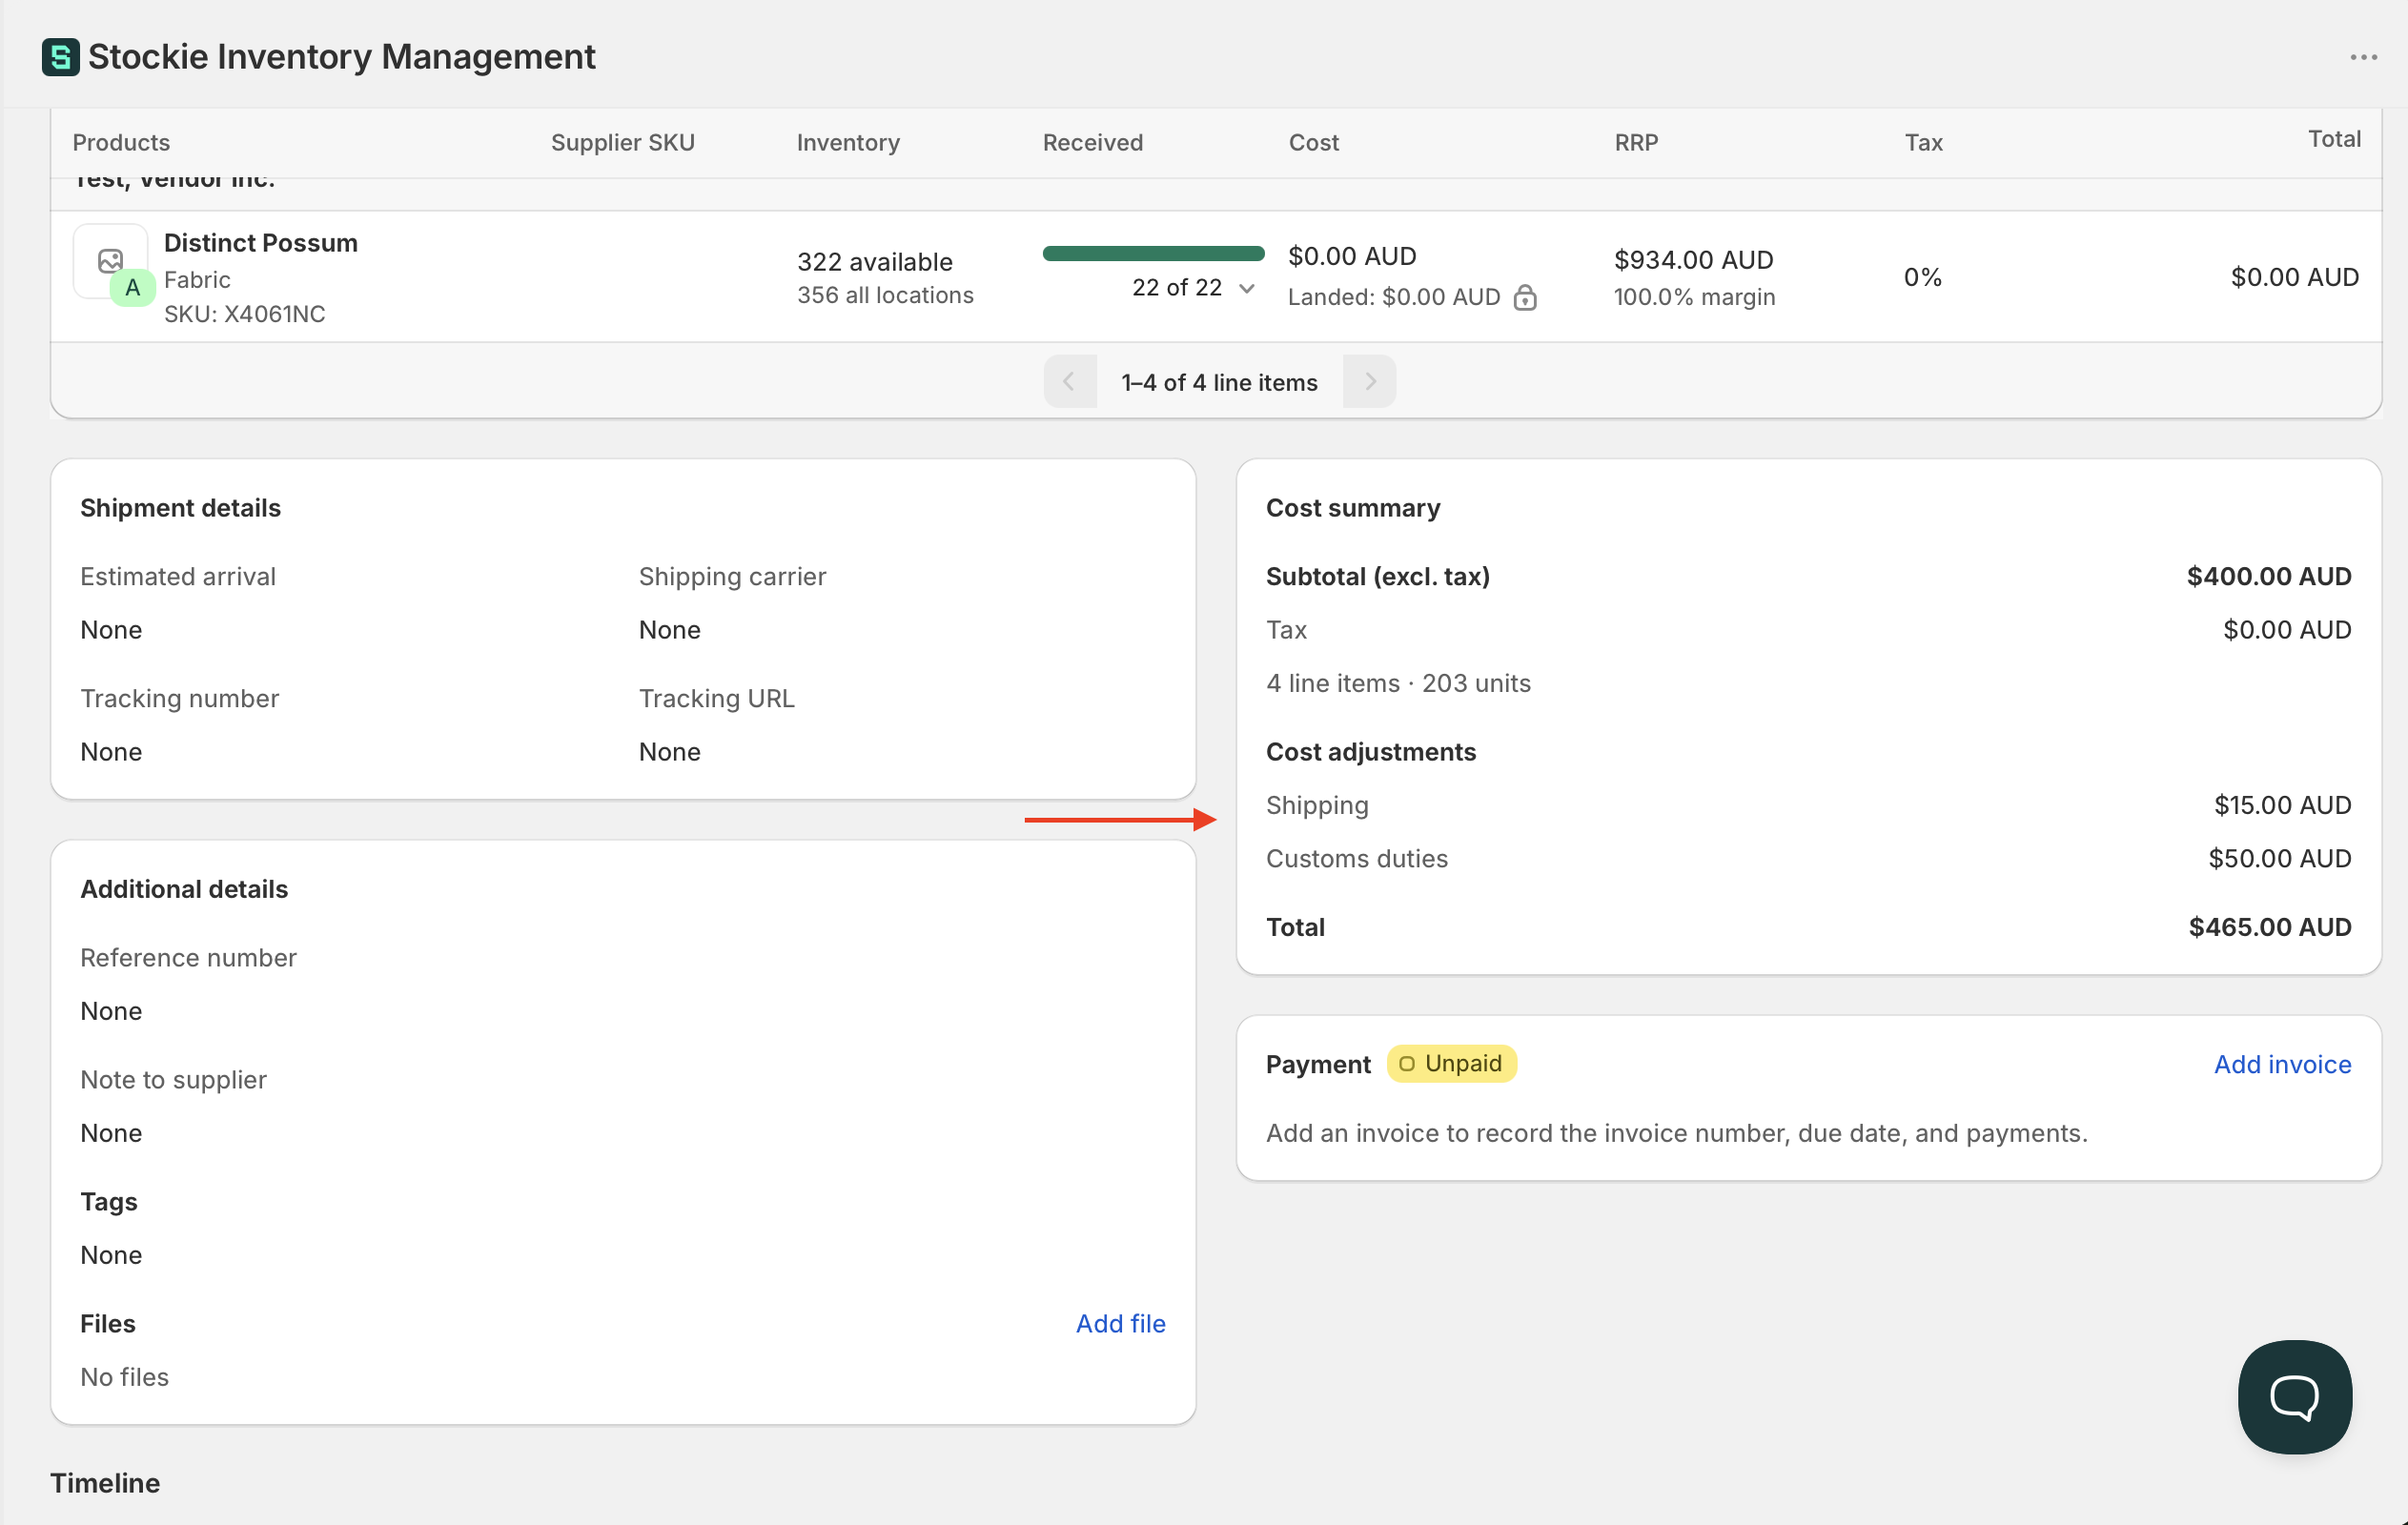Viewport: 2408px width, 1525px height.
Task: Click SKU: X4061NC text
Action: [244, 314]
